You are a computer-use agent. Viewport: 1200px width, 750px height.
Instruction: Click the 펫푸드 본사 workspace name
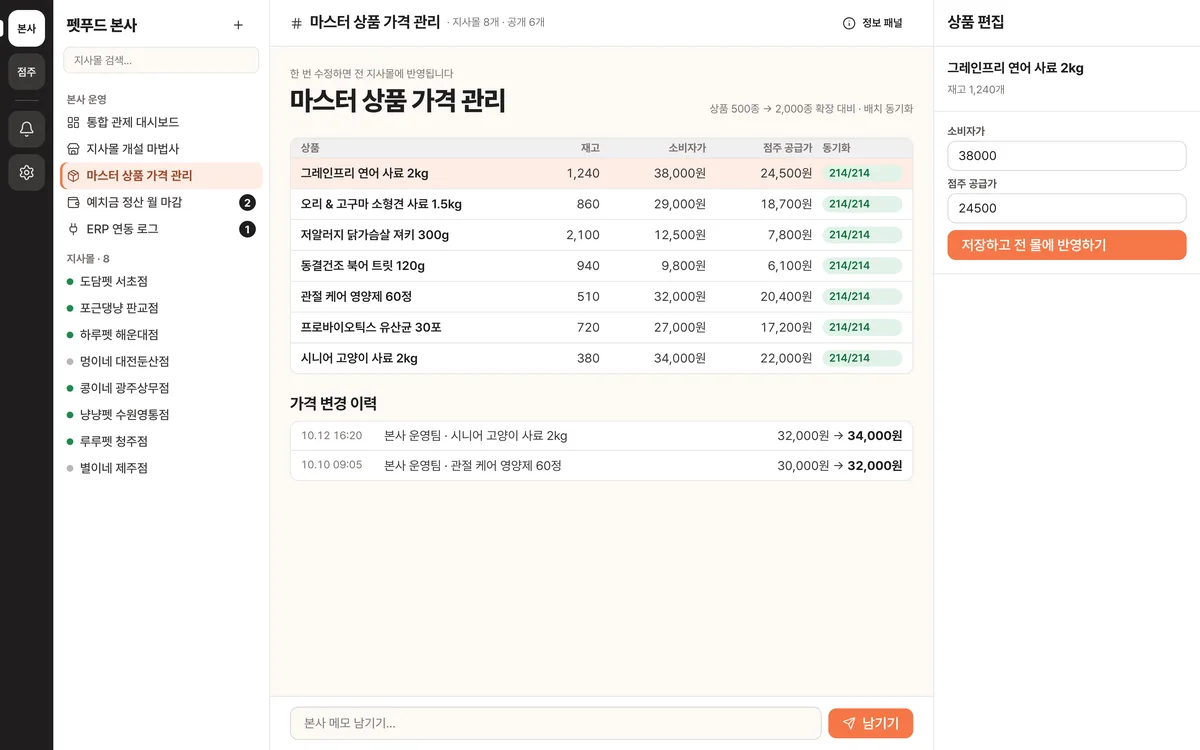pyautogui.click(x=102, y=26)
